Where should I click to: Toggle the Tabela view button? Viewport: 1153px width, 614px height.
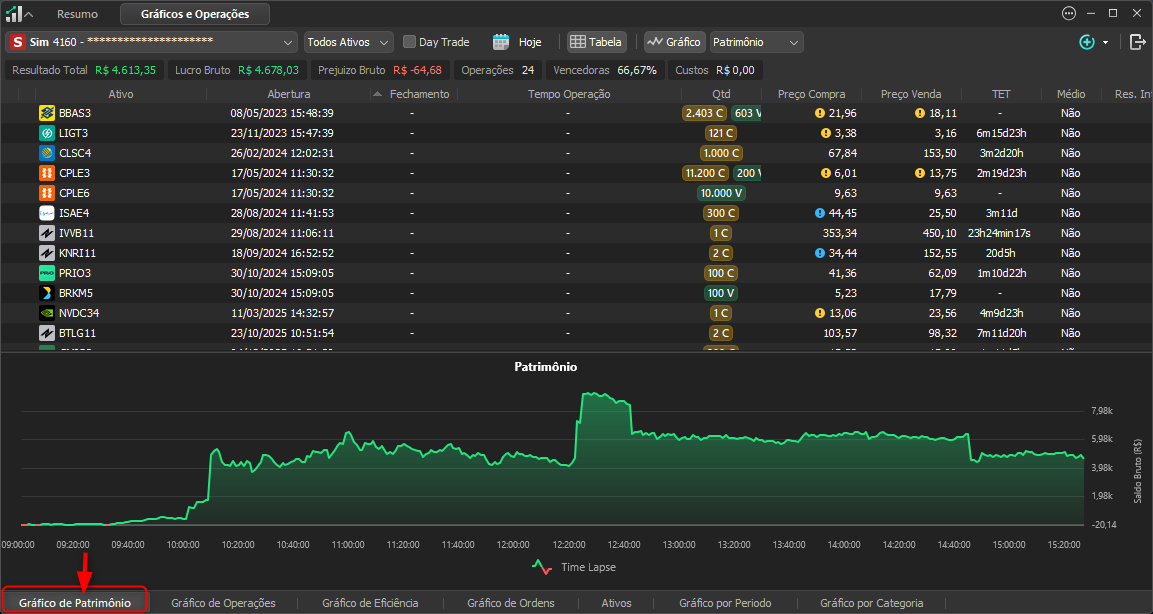pyautogui.click(x=596, y=42)
